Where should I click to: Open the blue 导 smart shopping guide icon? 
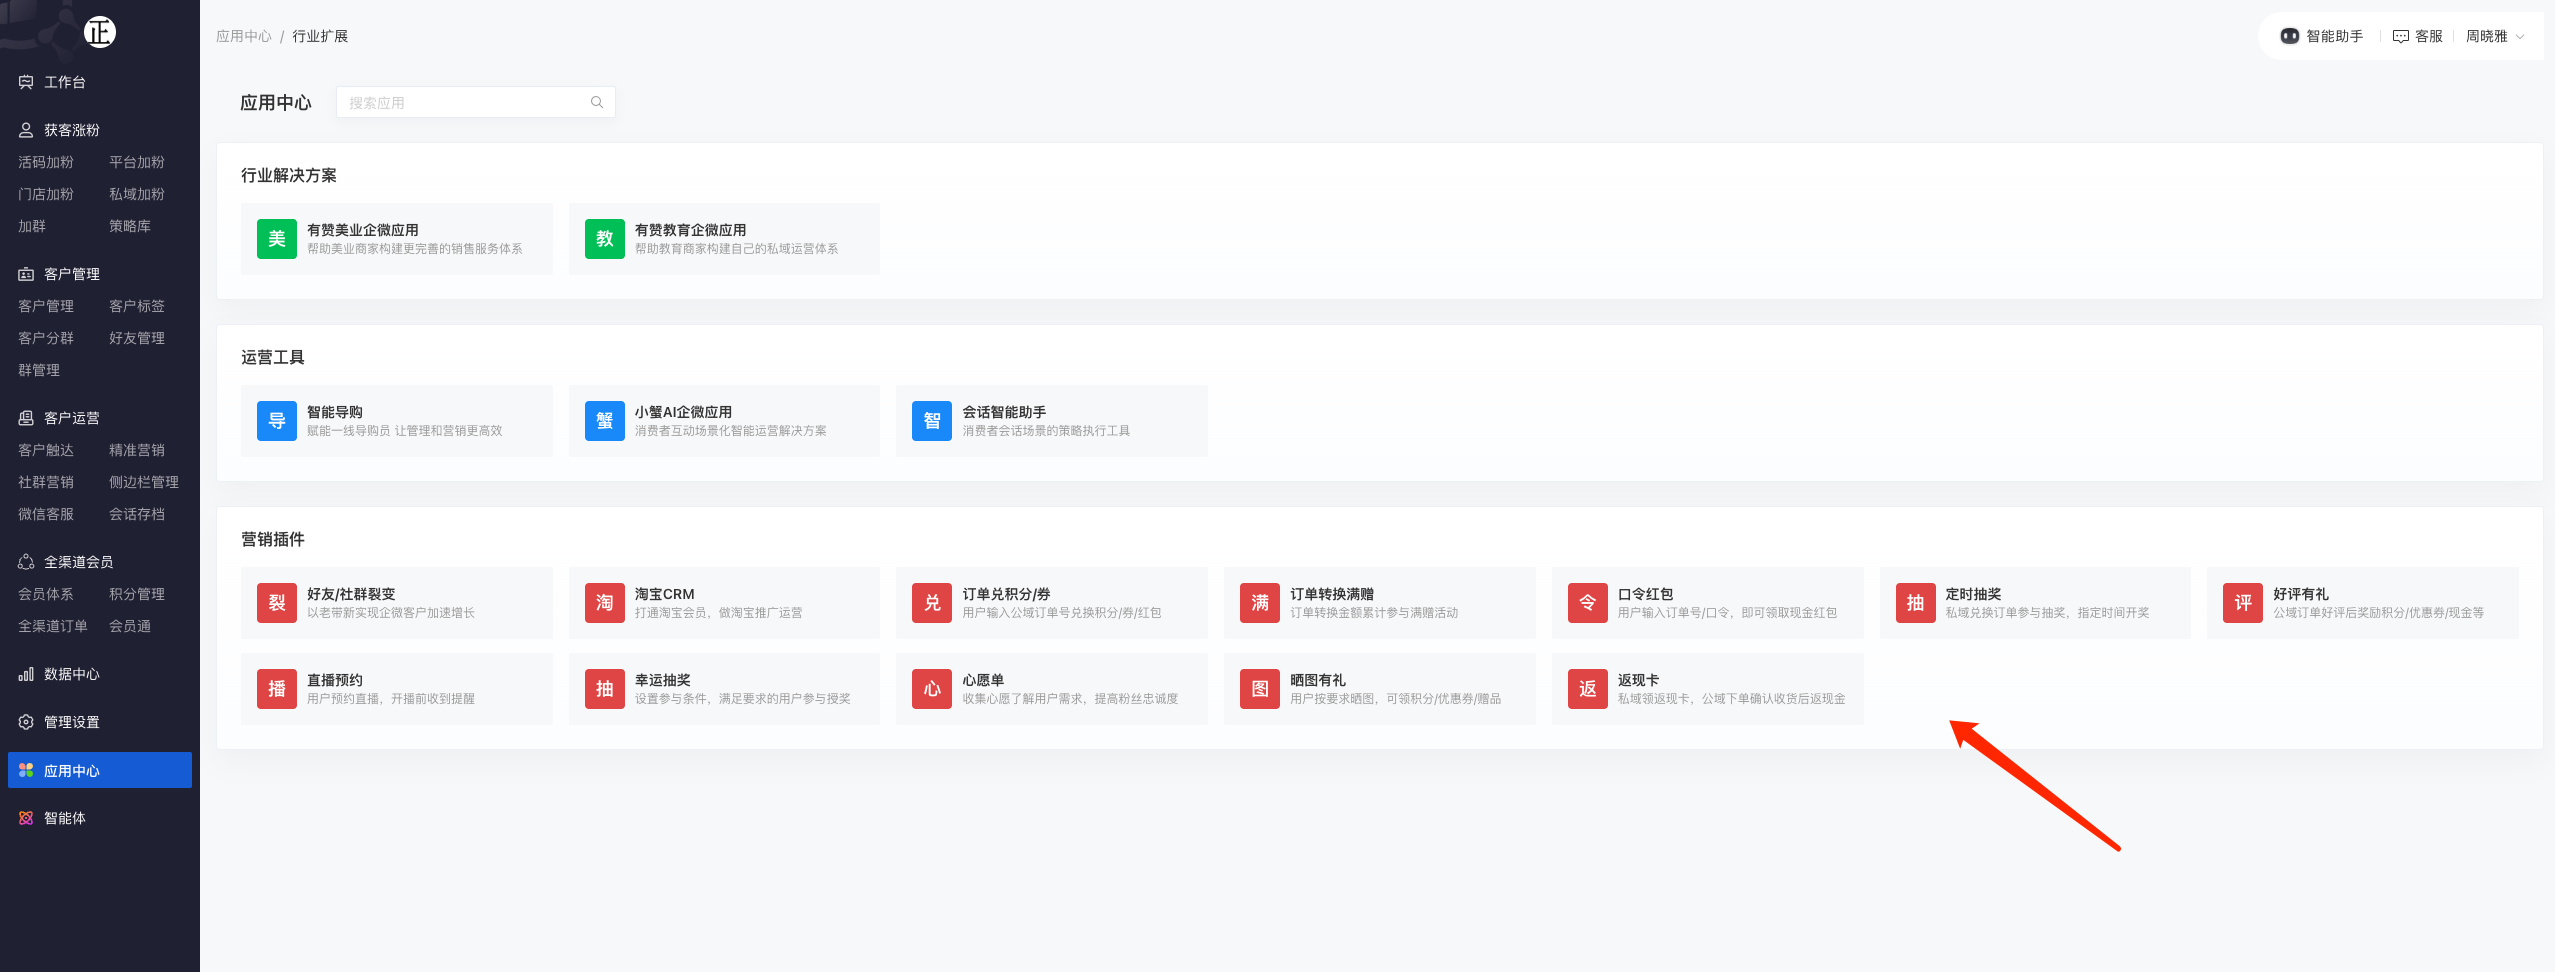(276, 421)
